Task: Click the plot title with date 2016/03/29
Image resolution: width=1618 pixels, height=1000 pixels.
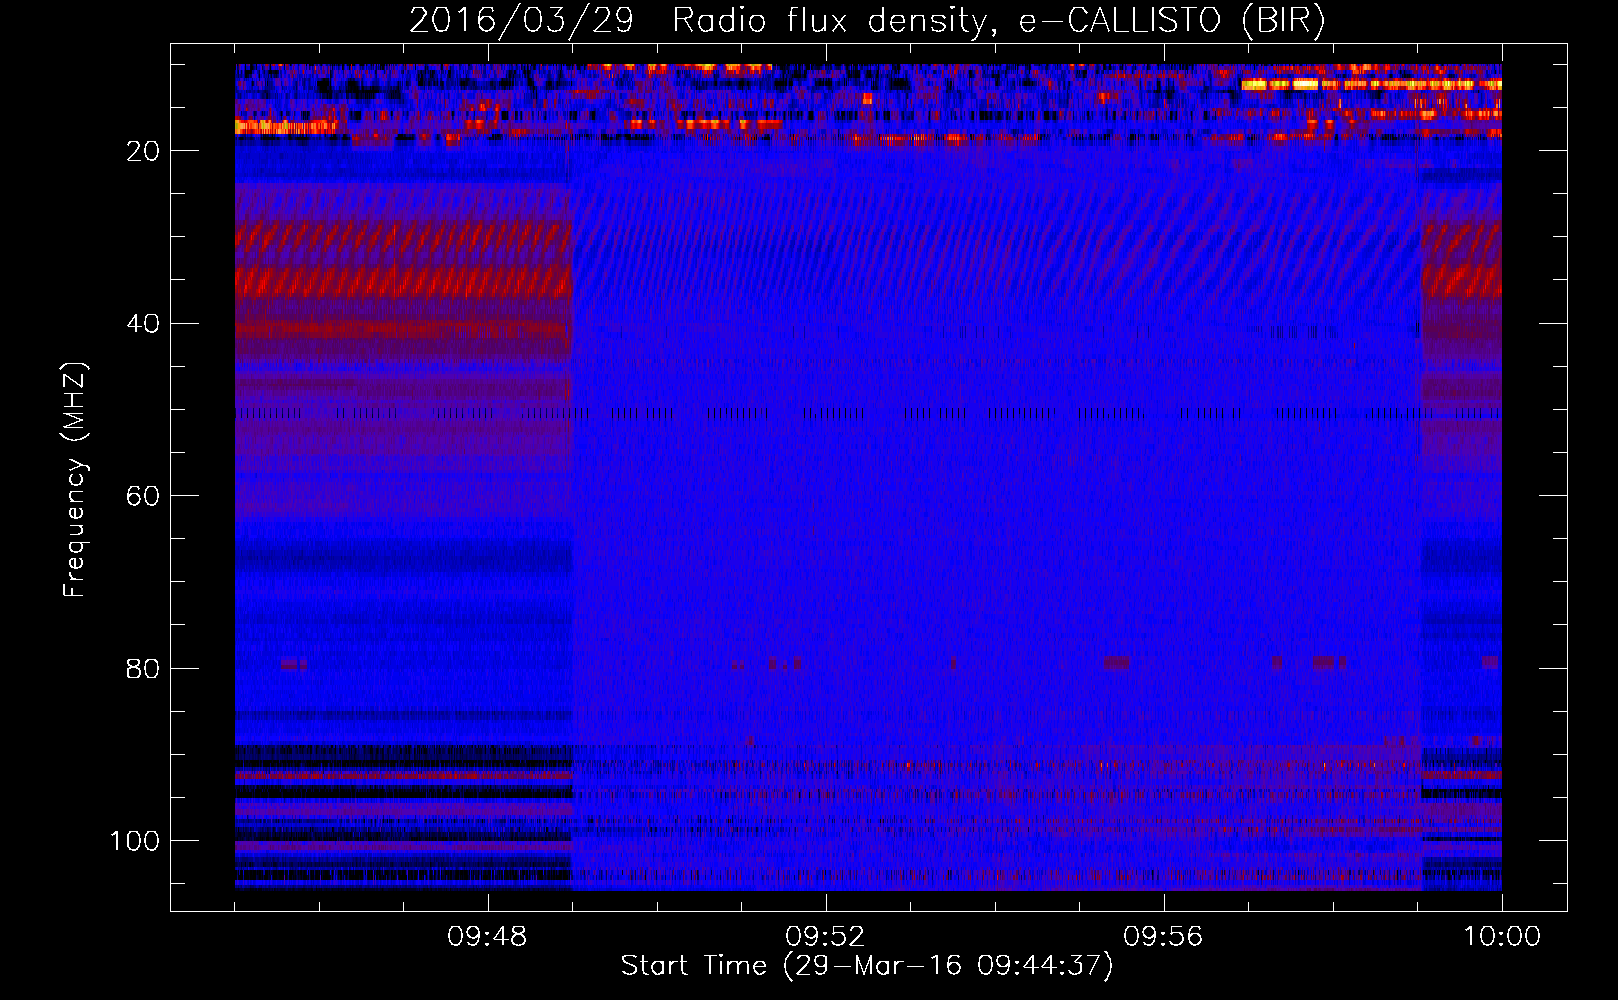Action: point(867,20)
